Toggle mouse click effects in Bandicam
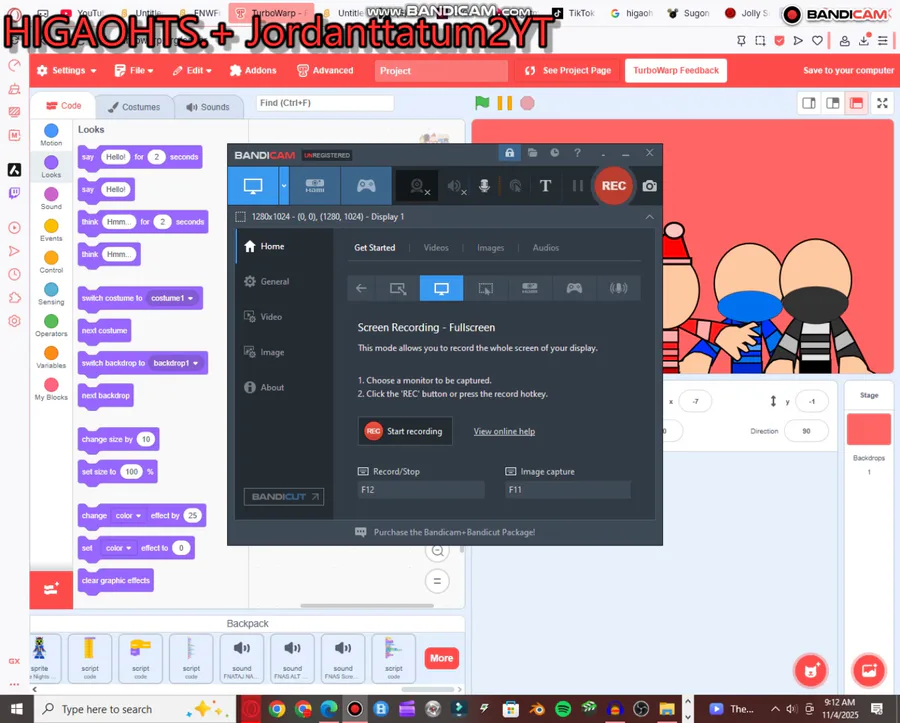900x723 pixels. tap(515, 186)
